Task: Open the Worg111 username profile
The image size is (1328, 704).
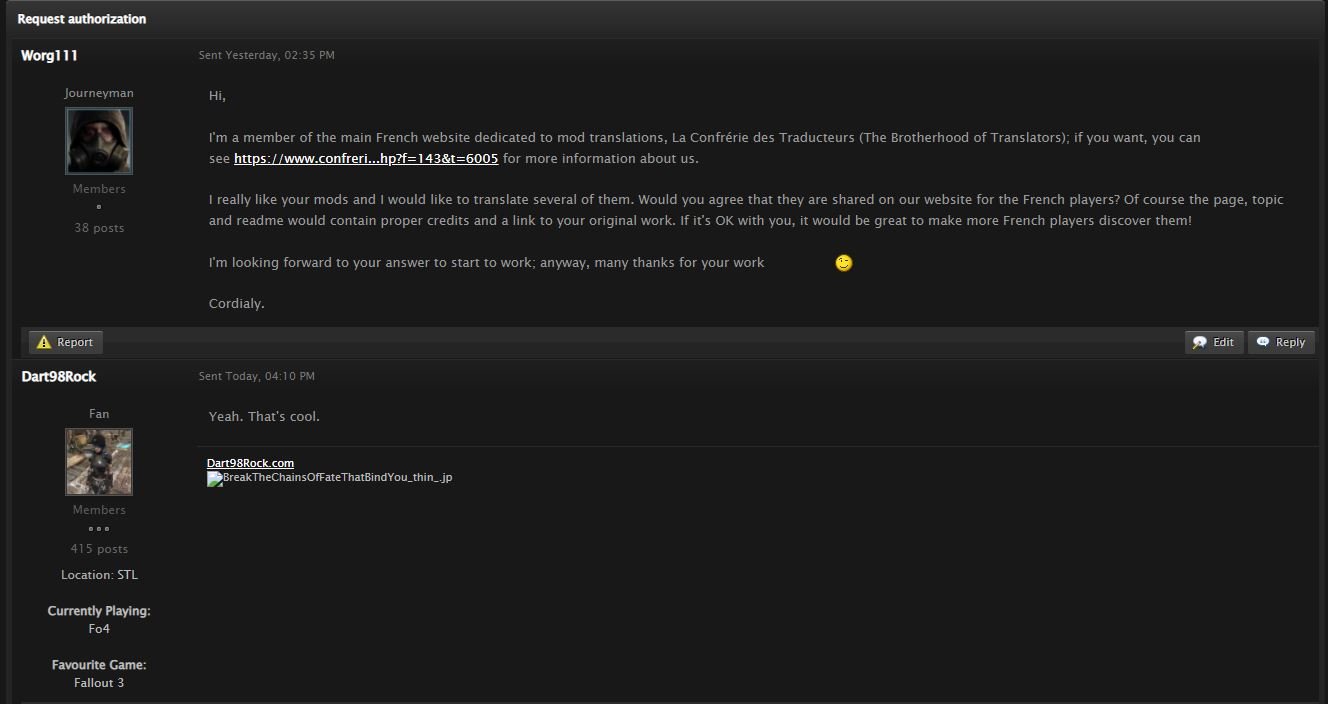Action: pos(49,56)
